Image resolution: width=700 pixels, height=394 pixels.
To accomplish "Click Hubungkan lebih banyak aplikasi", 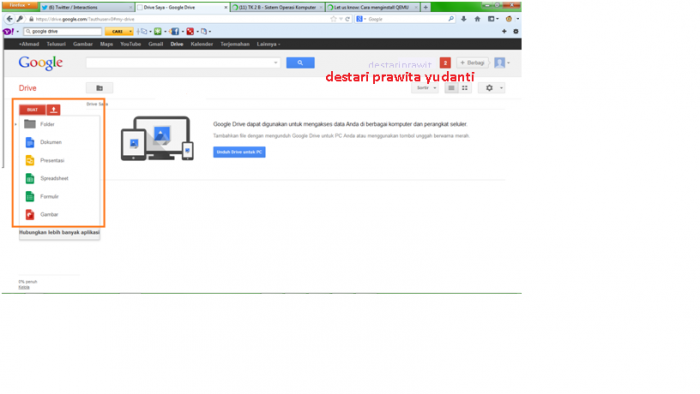I will point(59,233).
